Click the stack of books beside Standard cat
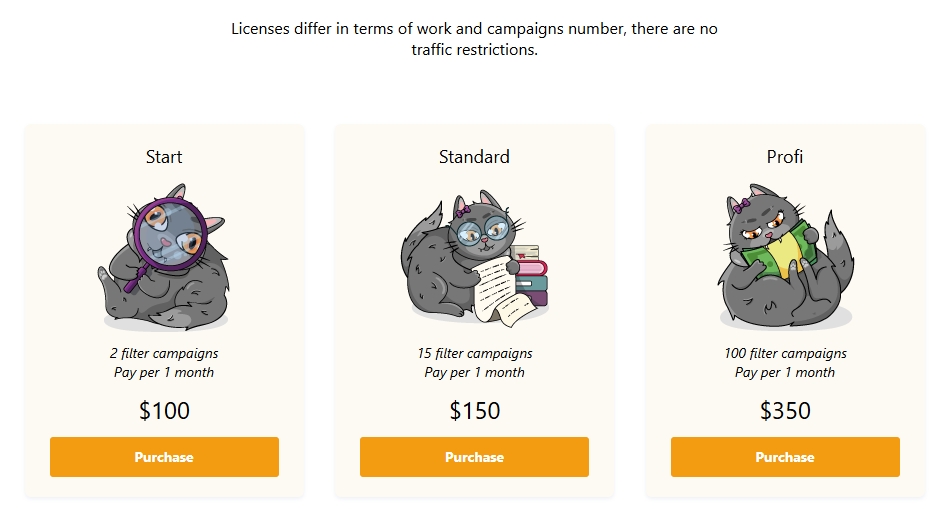 (529, 275)
